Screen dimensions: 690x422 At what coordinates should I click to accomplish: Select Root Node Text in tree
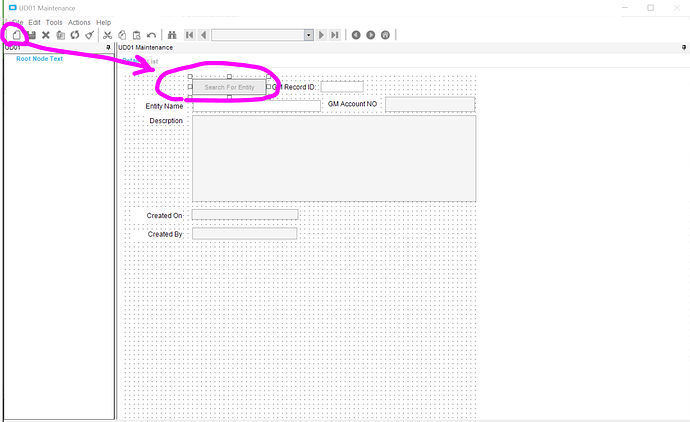pos(40,59)
